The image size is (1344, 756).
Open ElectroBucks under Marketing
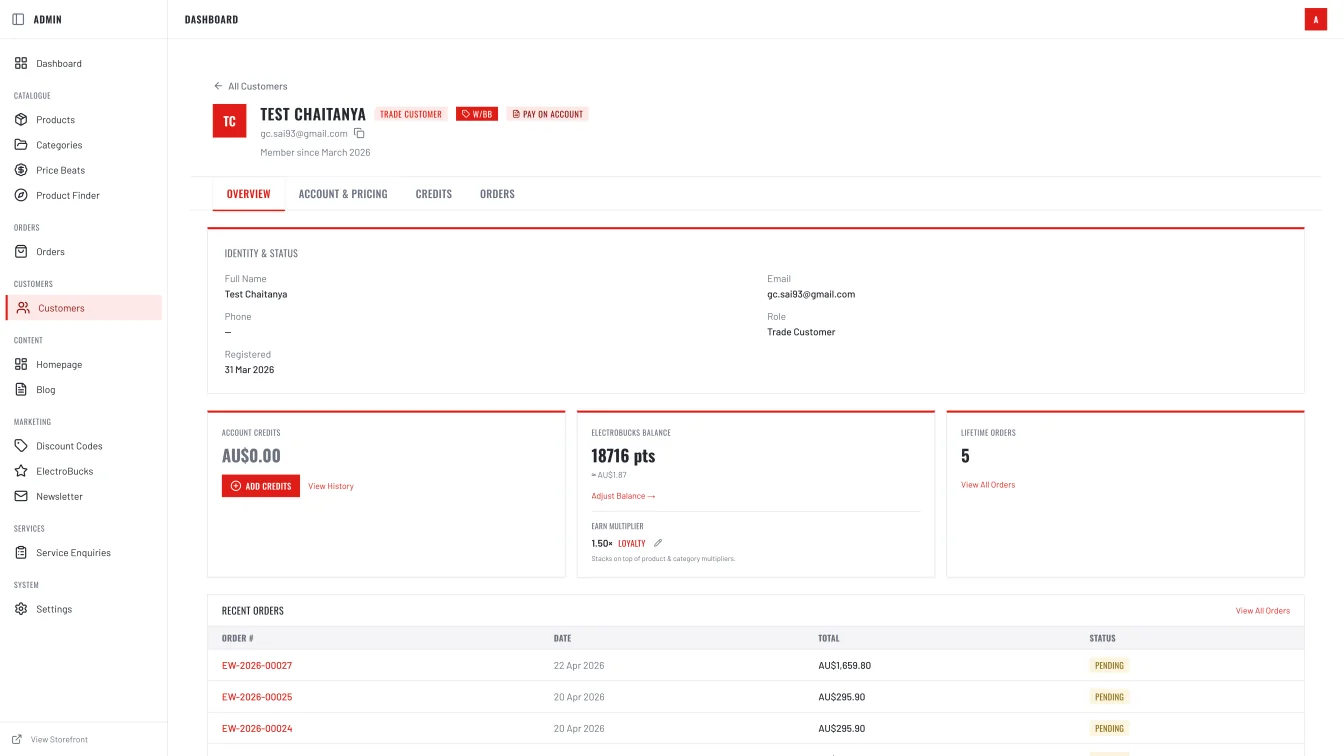(x=62, y=471)
